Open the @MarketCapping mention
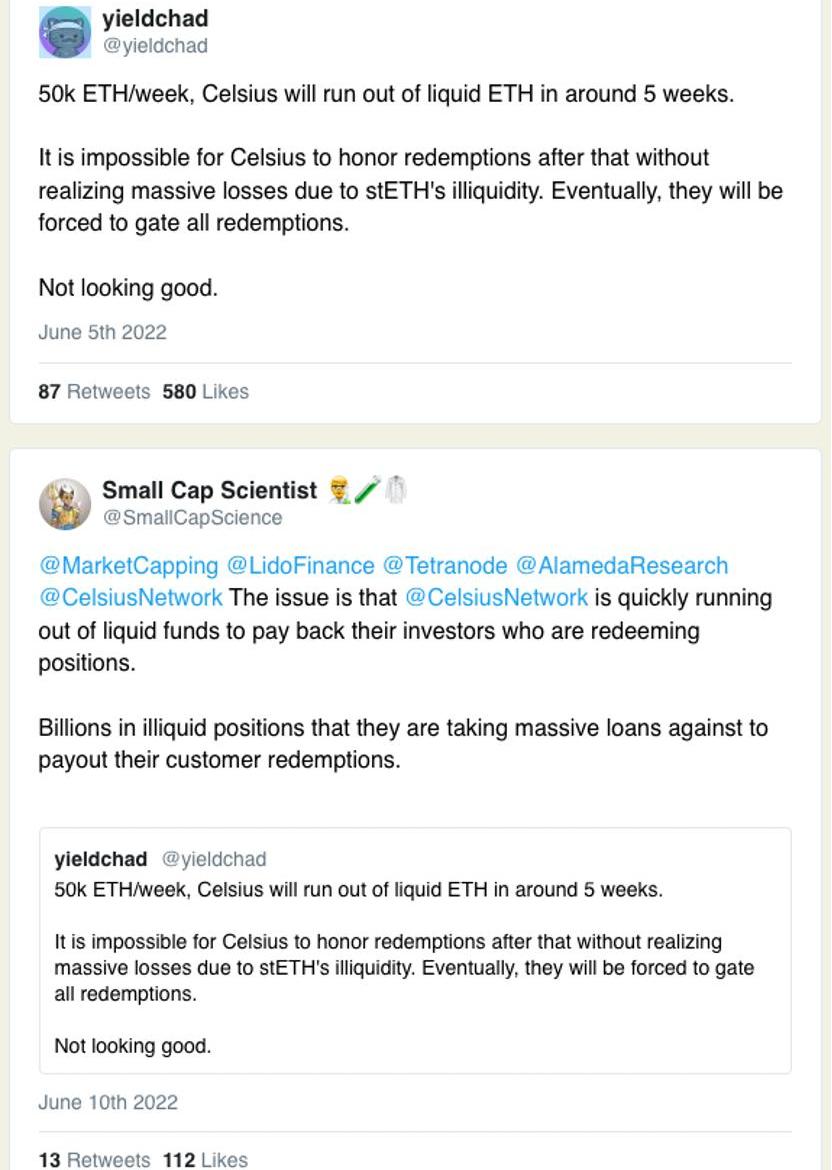This screenshot has width=832, height=1170. tap(128, 566)
